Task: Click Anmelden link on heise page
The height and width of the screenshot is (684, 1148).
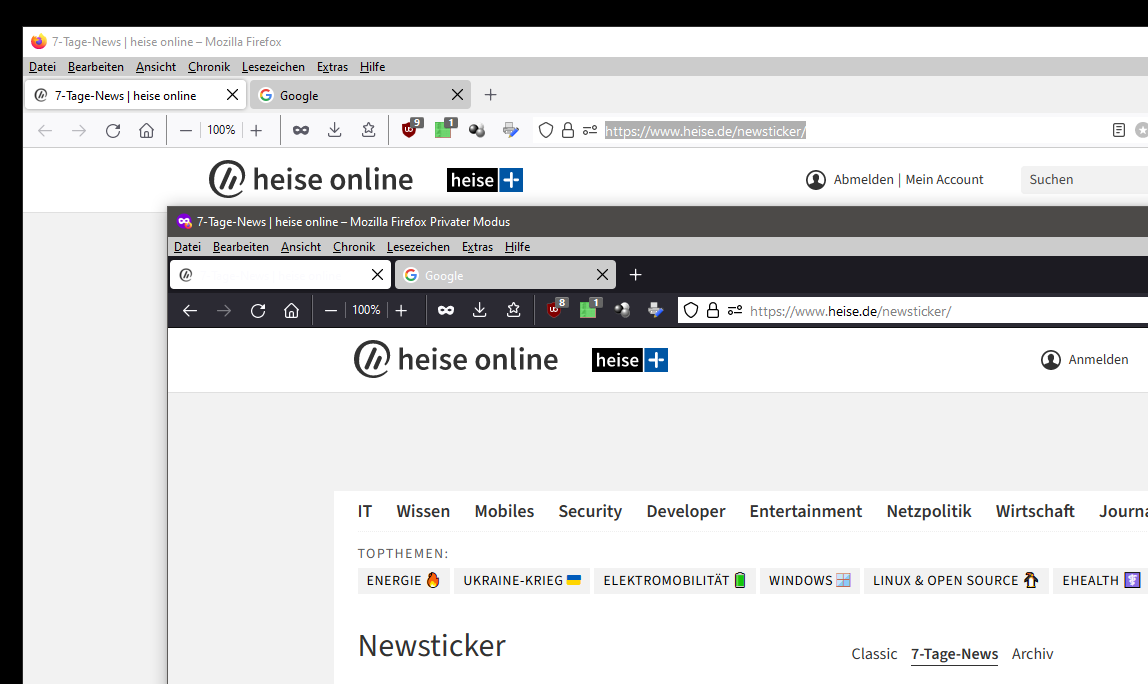Action: [1097, 360]
